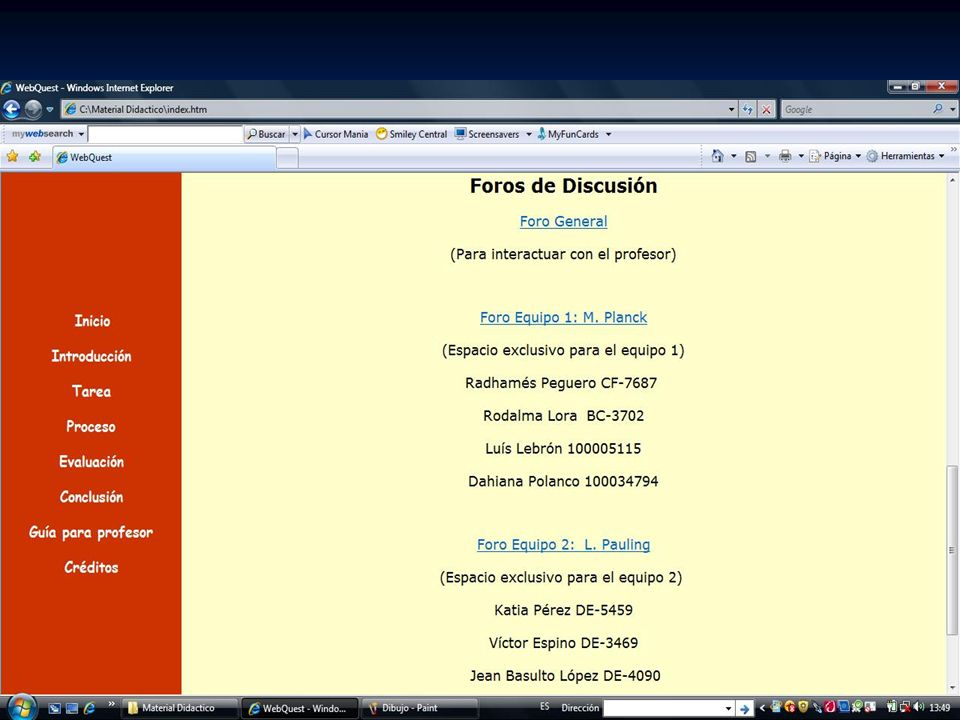960x720 pixels.
Task: Open the Créditos sidebar link
Action: pos(91,568)
